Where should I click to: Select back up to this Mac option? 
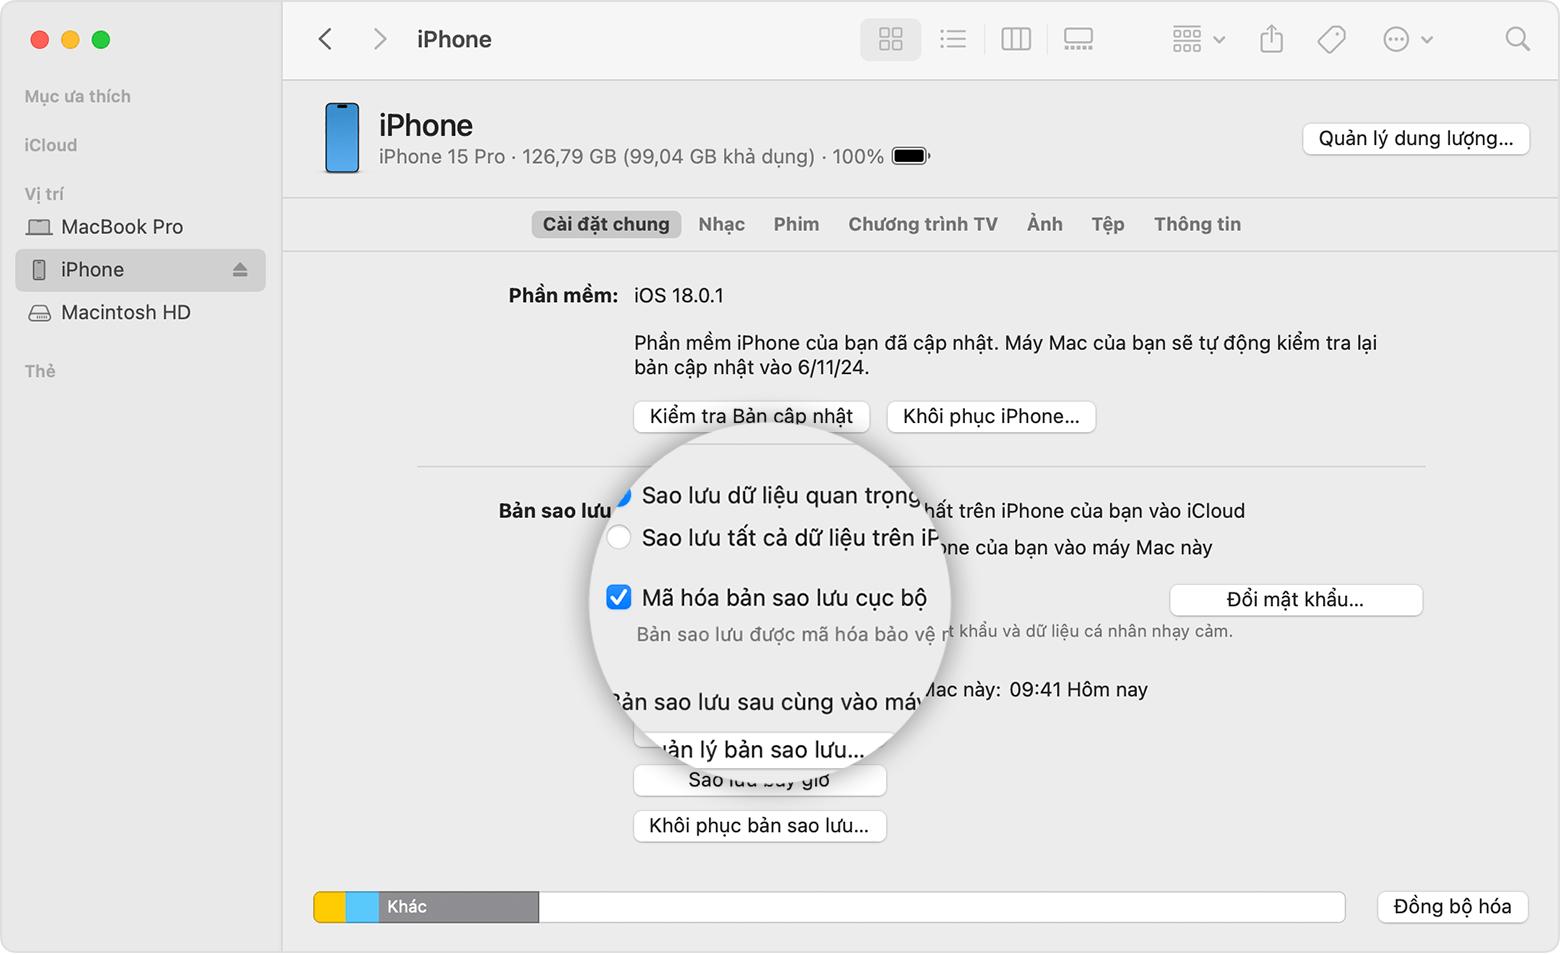pyautogui.click(x=619, y=537)
